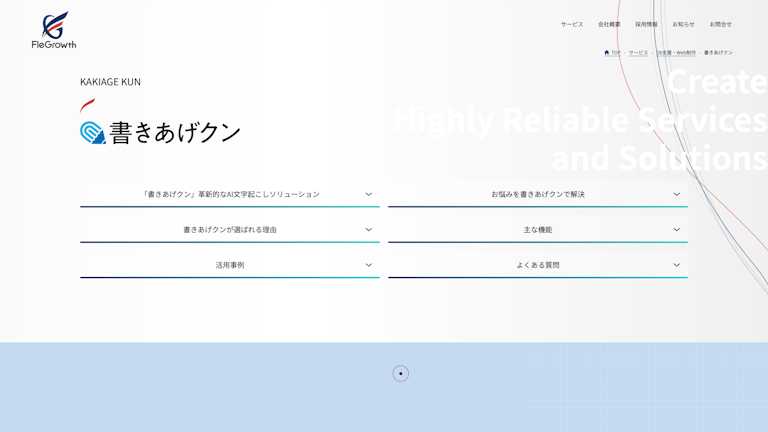Expand the 革新的なAI文字起こしソリューション section

pyautogui.click(x=230, y=194)
